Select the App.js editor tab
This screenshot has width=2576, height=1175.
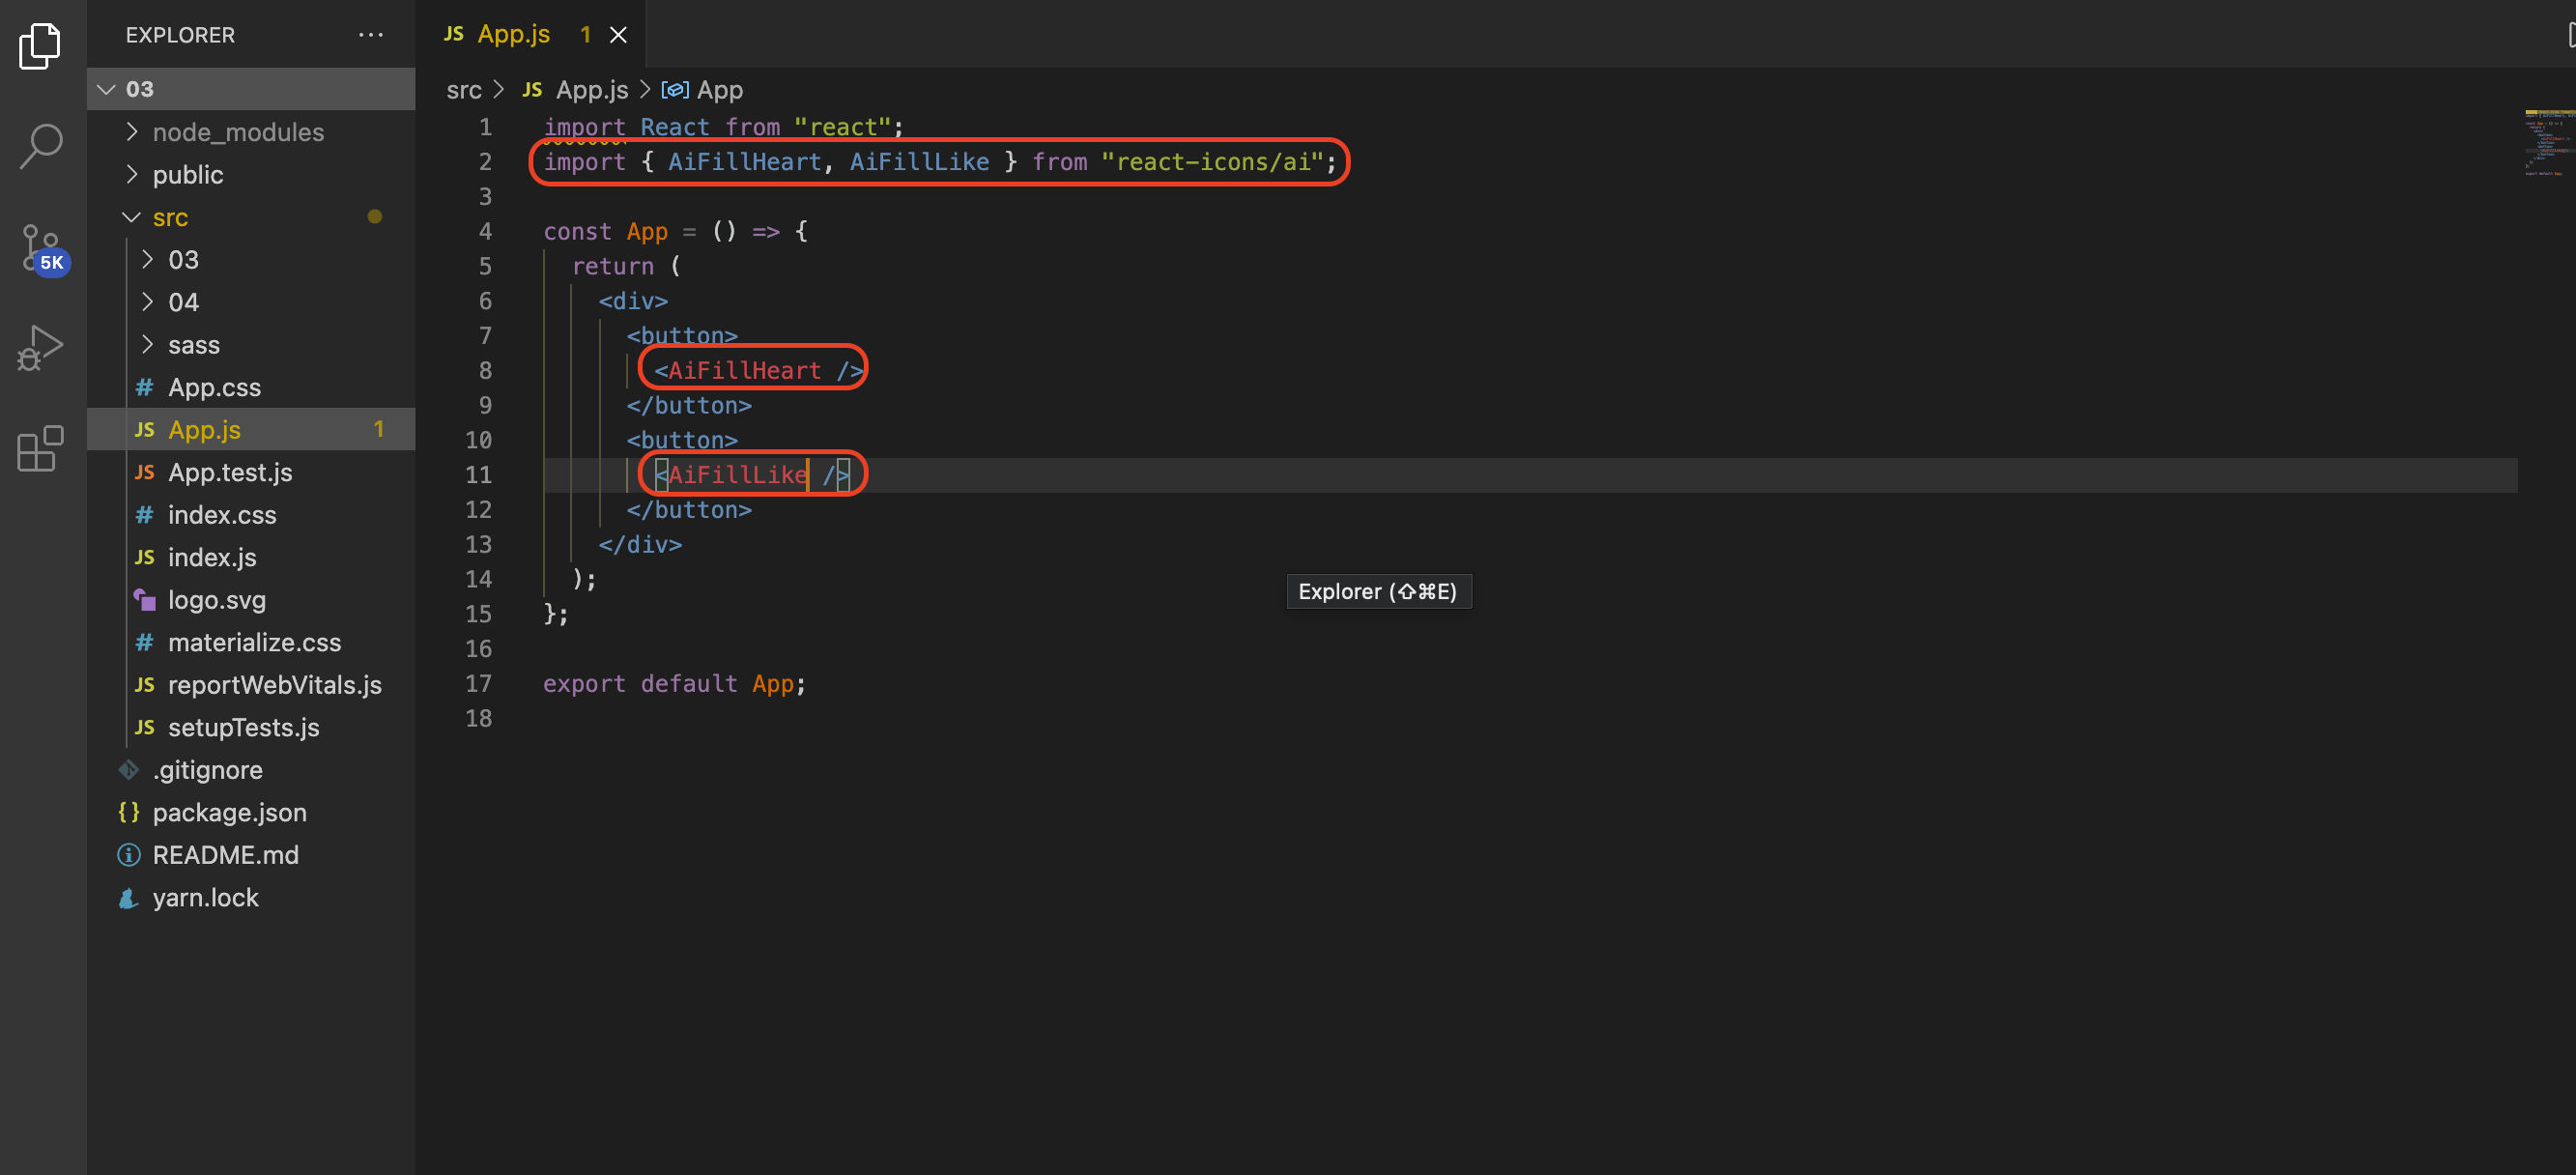(513, 35)
